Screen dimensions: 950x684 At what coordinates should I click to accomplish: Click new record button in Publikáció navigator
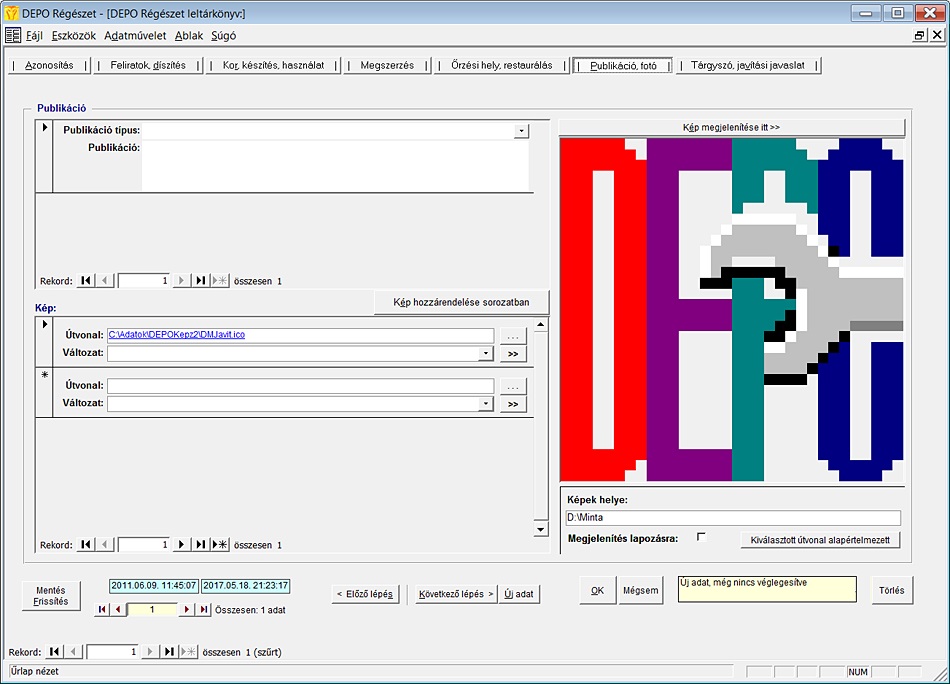pyautogui.click(x=220, y=281)
